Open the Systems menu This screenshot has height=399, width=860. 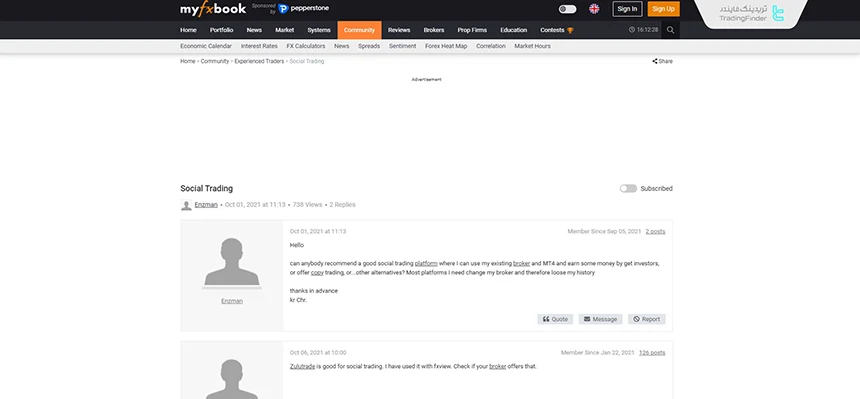pyautogui.click(x=319, y=30)
